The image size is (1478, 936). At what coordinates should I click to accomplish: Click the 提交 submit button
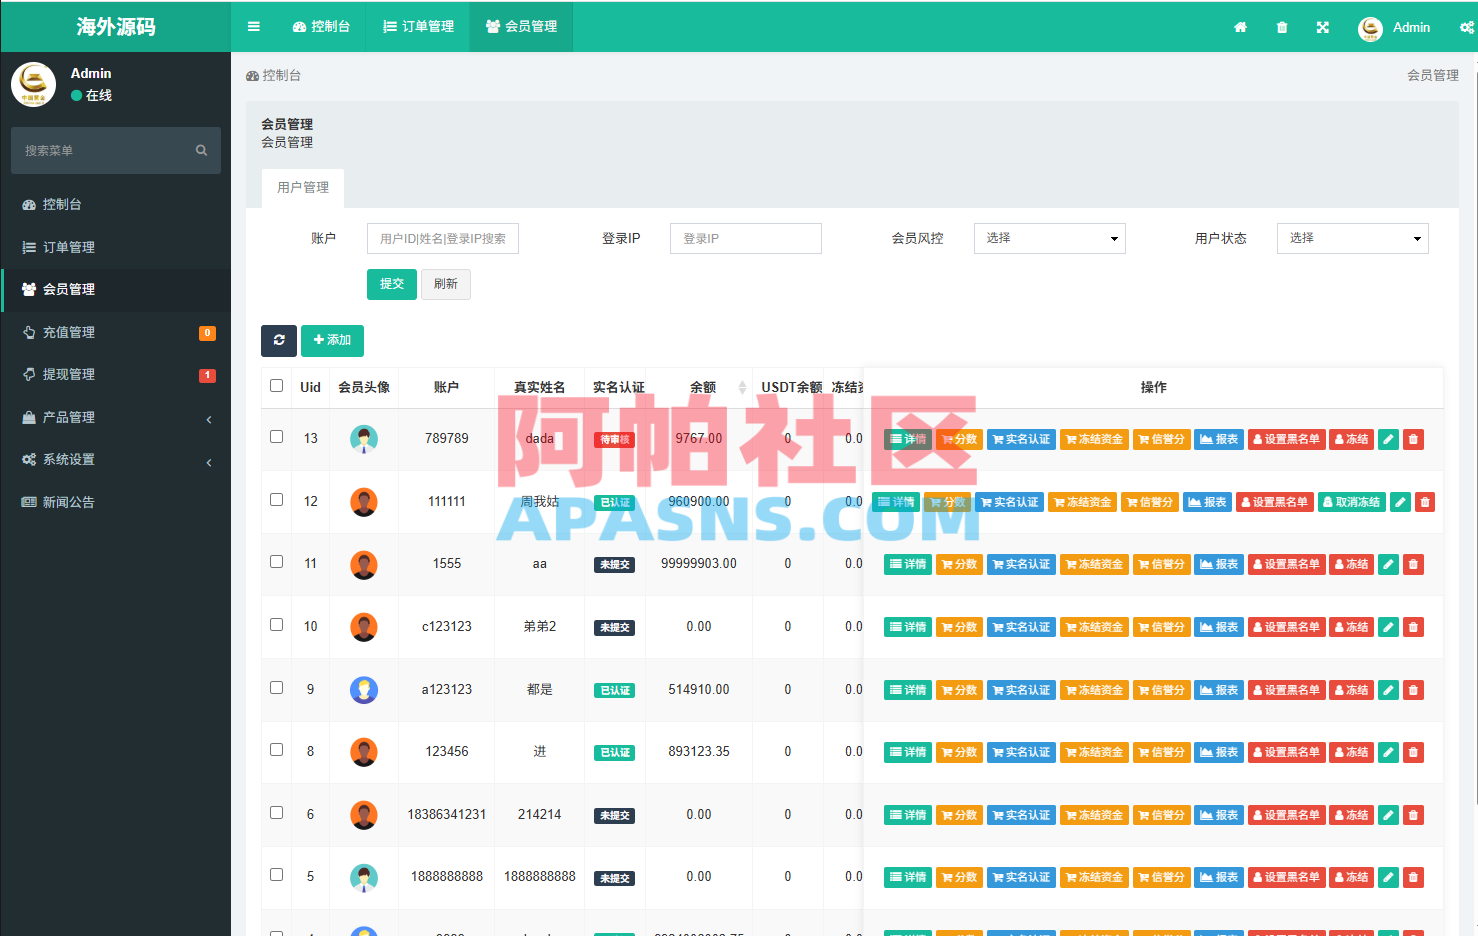click(x=391, y=284)
